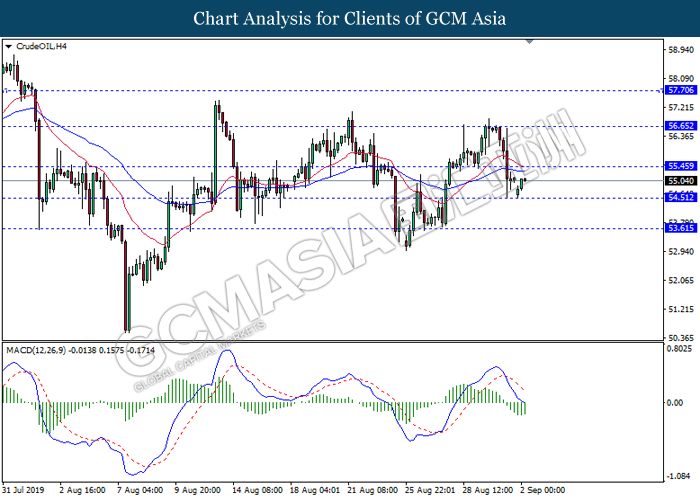Click the 56.652 blue price level label
This screenshot has height=500, width=700.
pyautogui.click(x=680, y=126)
